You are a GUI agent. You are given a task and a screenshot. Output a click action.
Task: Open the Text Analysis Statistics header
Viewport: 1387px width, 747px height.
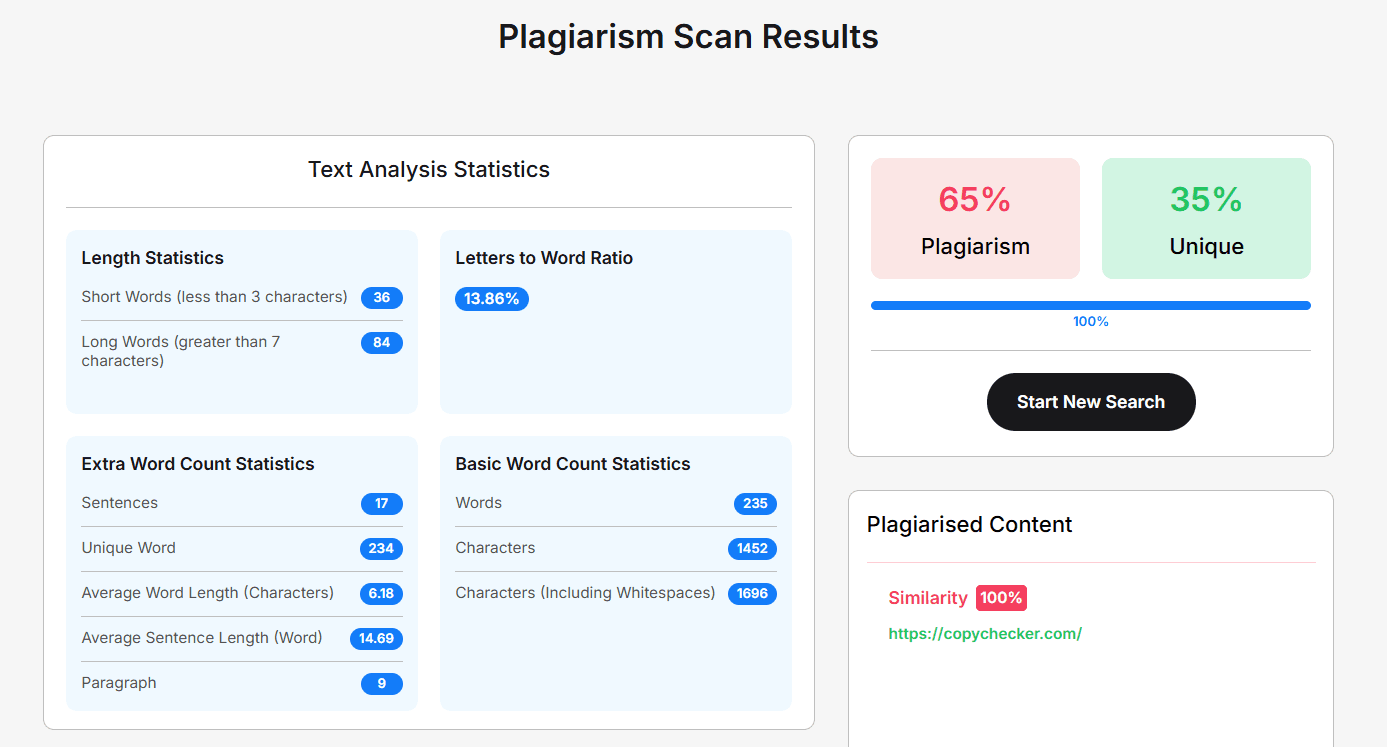[428, 169]
